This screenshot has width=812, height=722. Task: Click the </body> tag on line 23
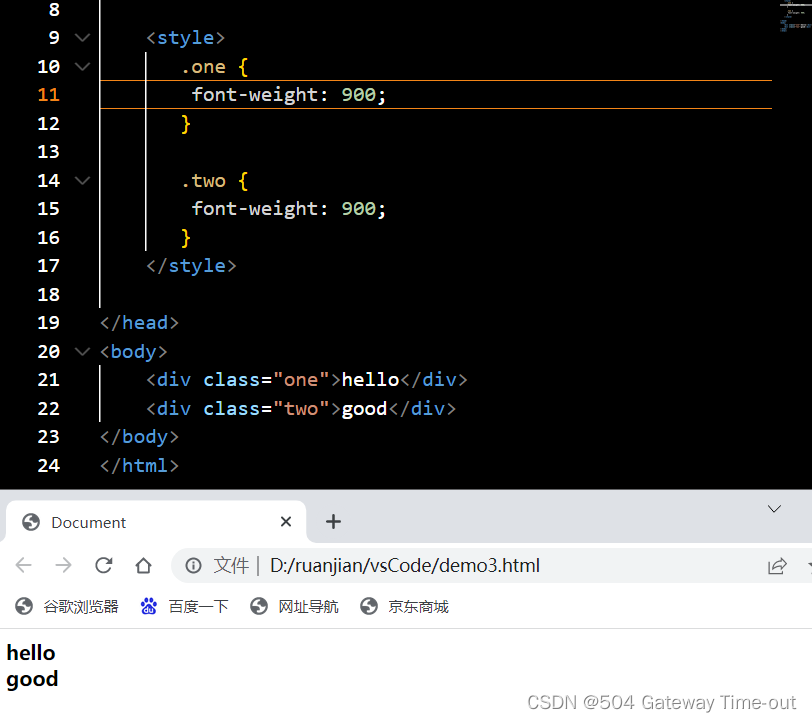tap(139, 437)
